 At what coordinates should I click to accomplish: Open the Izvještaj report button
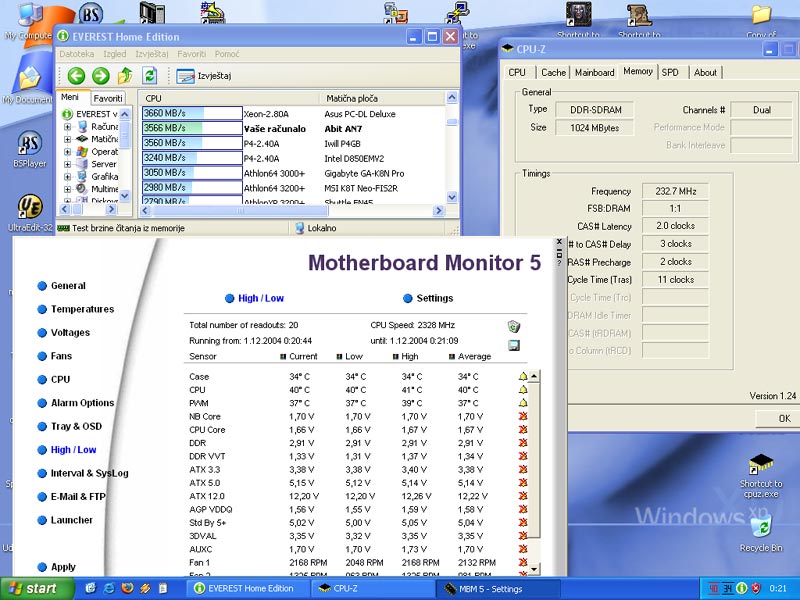(204, 76)
